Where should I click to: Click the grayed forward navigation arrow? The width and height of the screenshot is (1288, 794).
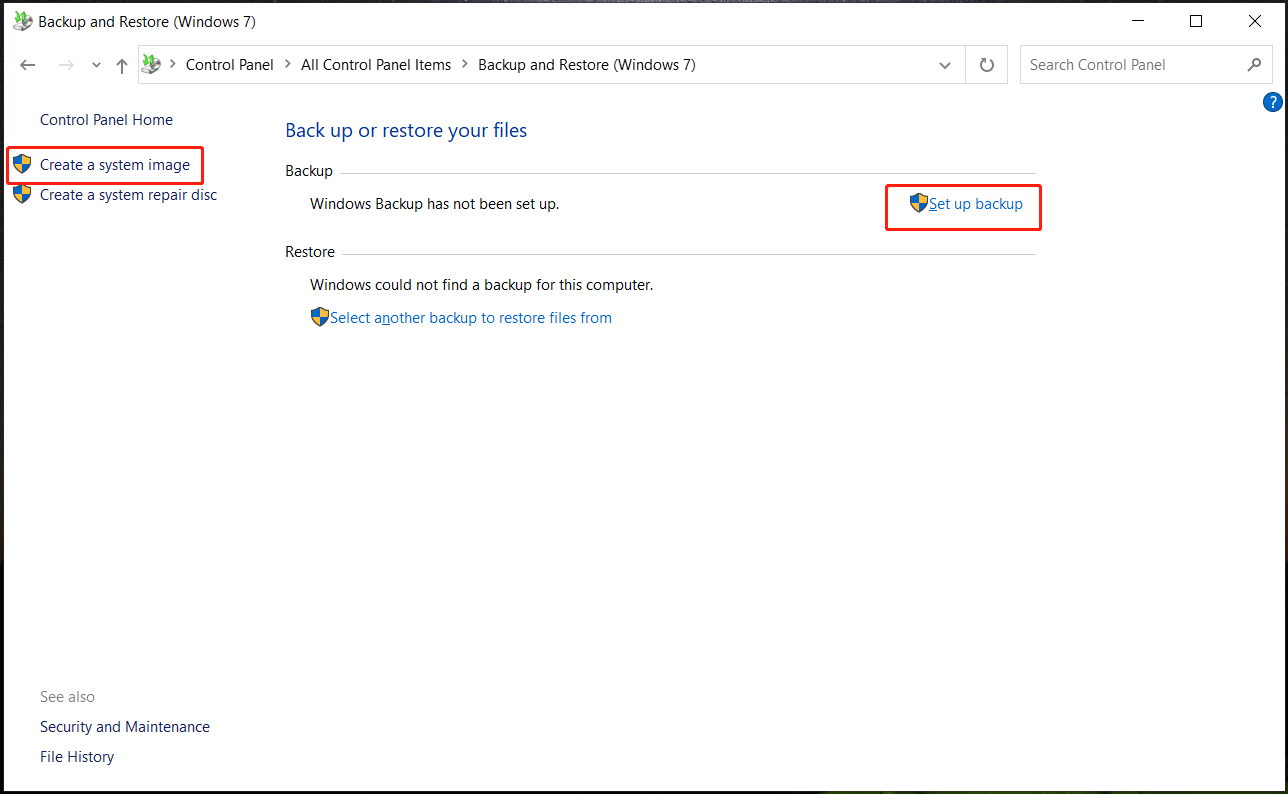click(66, 64)
